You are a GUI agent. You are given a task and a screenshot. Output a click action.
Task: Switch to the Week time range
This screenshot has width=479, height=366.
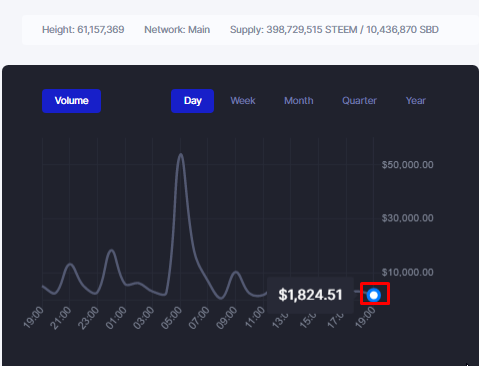[243, 101]
